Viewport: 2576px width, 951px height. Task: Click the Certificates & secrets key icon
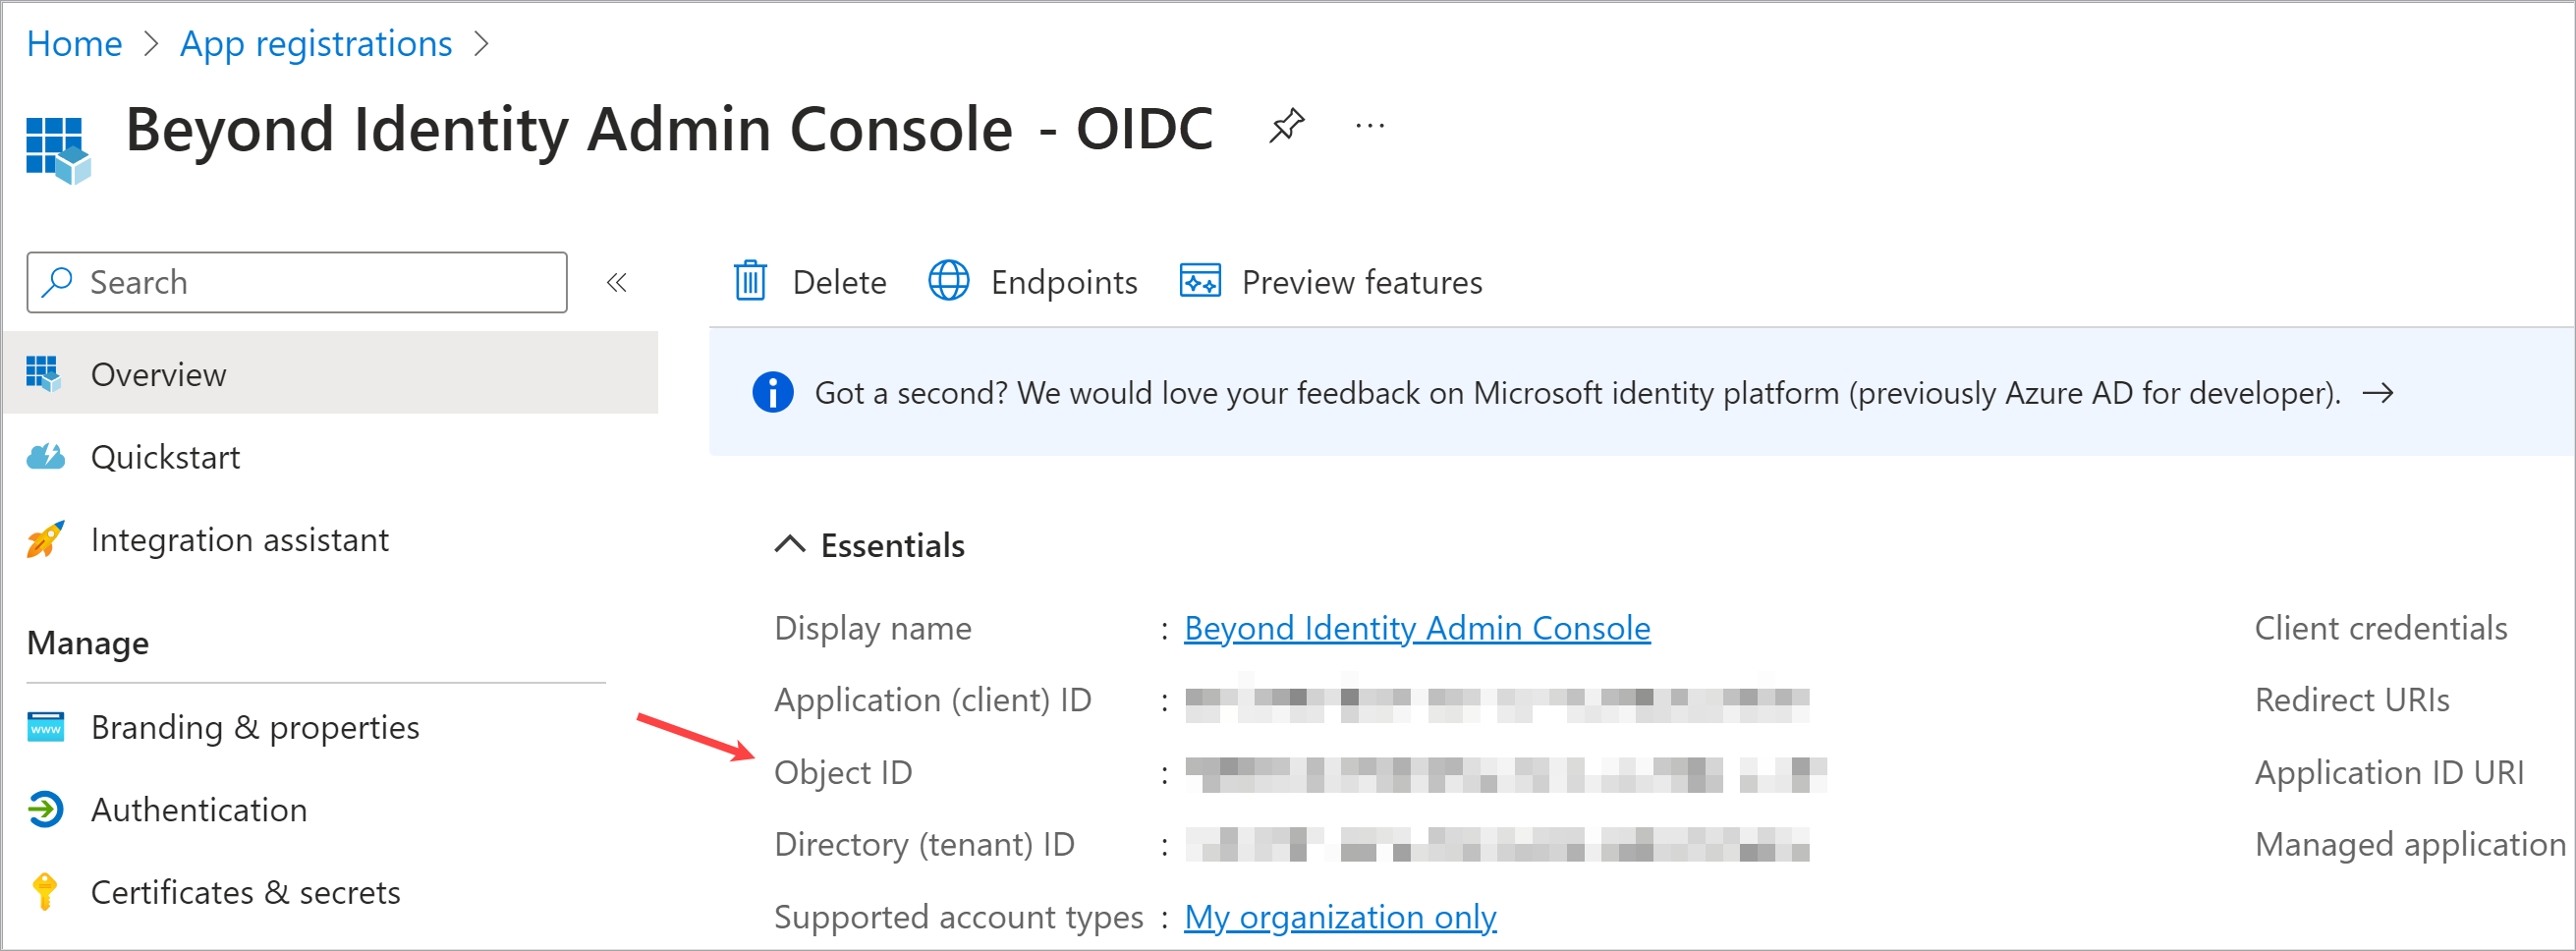tap(45, 892)
